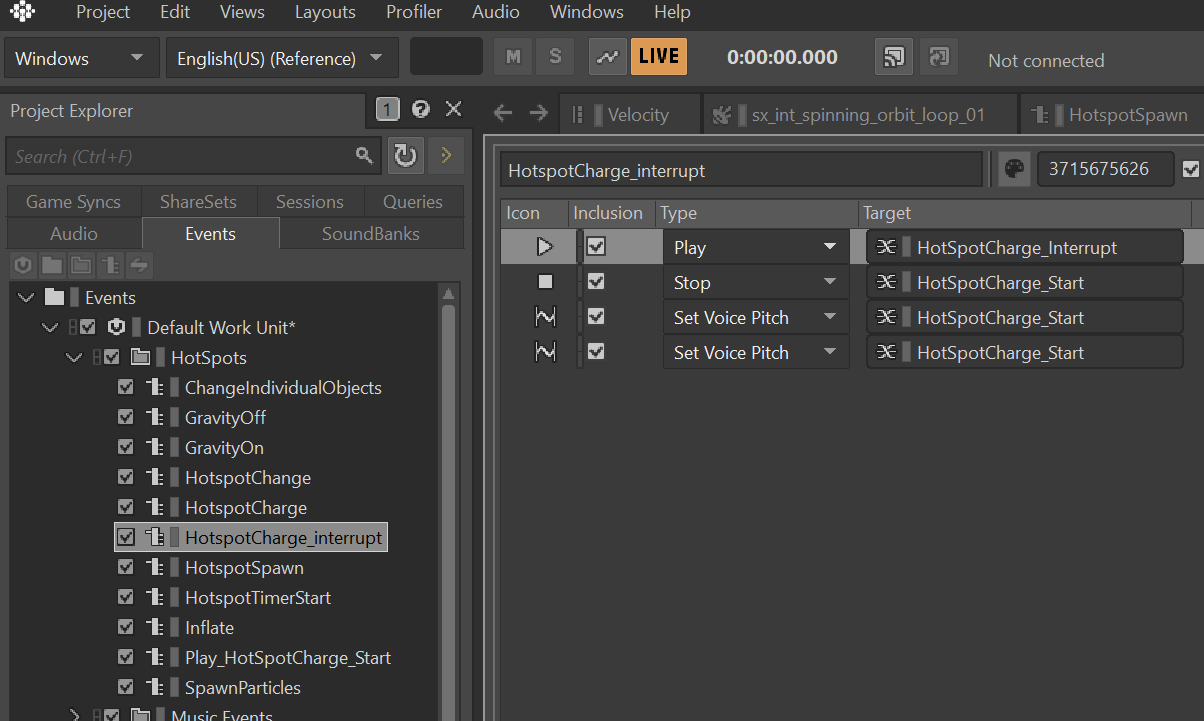Click the refresh icon in Project Explorer
The width and height of the screenshot is (1204, 721).
(404, 155)
